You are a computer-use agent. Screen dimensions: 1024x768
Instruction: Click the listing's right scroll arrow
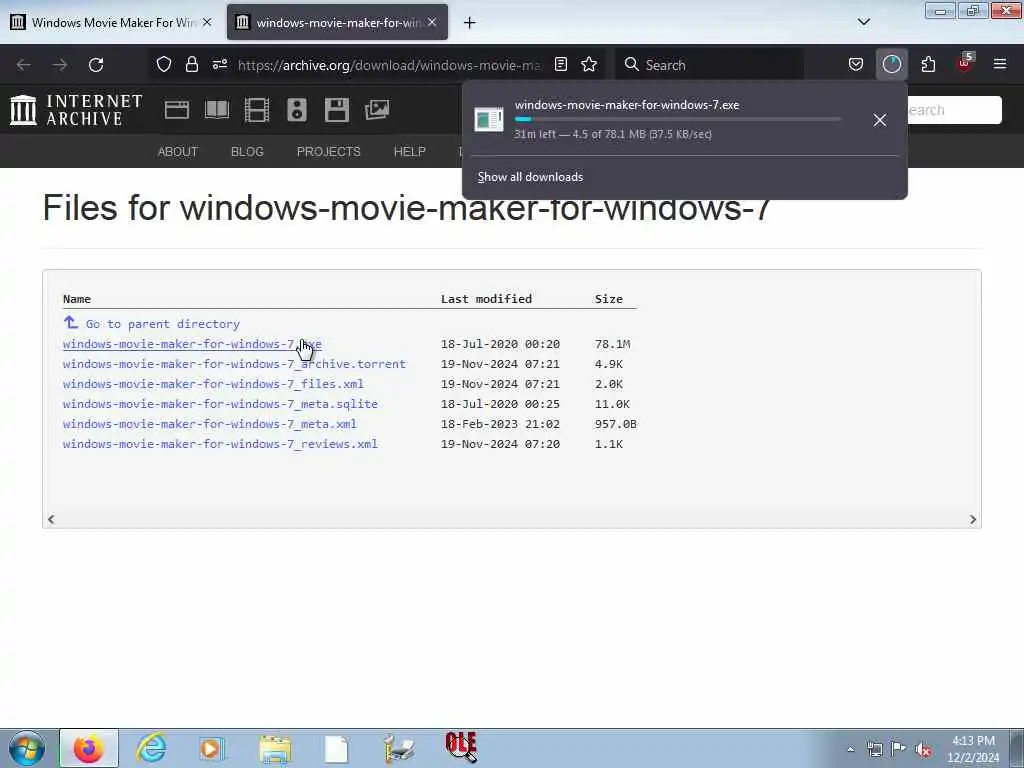pyautogui.click(x=972, y=519)
